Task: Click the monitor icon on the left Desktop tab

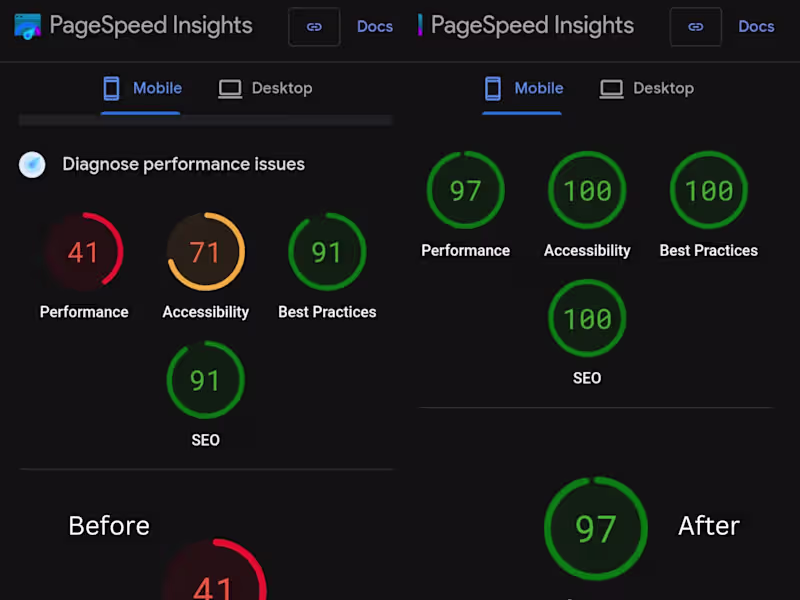Action: [229, 88]
